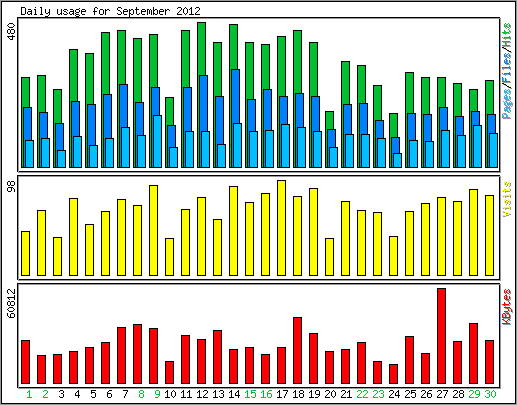Click the chart title "Daily usage for September 2012"

[110, 11]
